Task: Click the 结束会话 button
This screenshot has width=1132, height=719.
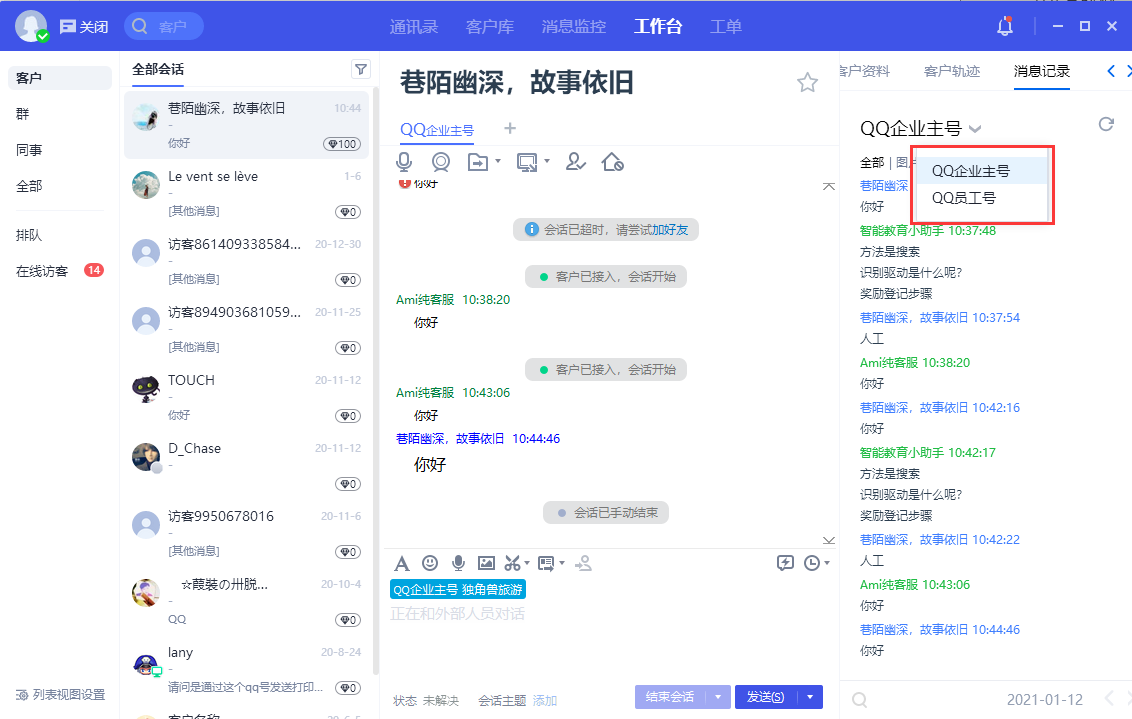Action: [669, 697]
